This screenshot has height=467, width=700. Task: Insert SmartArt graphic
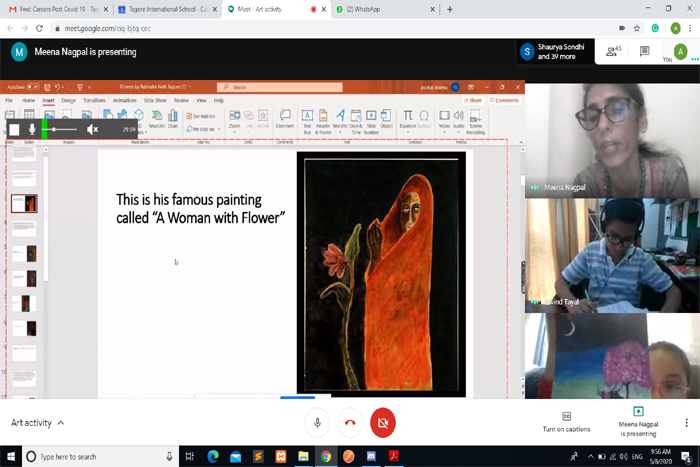[157, 119]
